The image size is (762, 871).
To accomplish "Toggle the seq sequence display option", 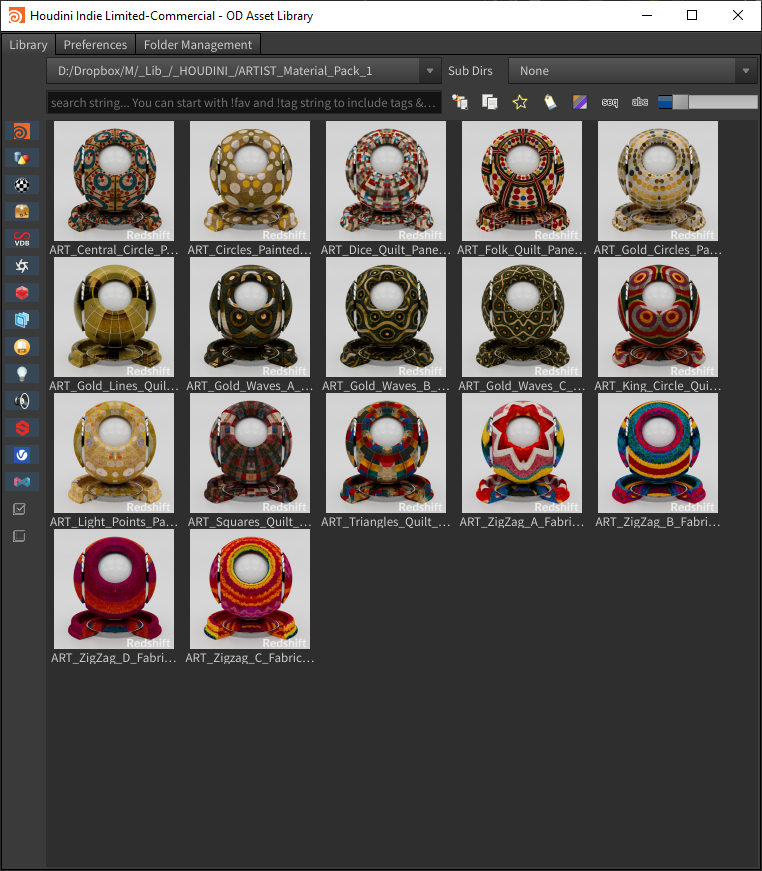I will coord(610,102).
